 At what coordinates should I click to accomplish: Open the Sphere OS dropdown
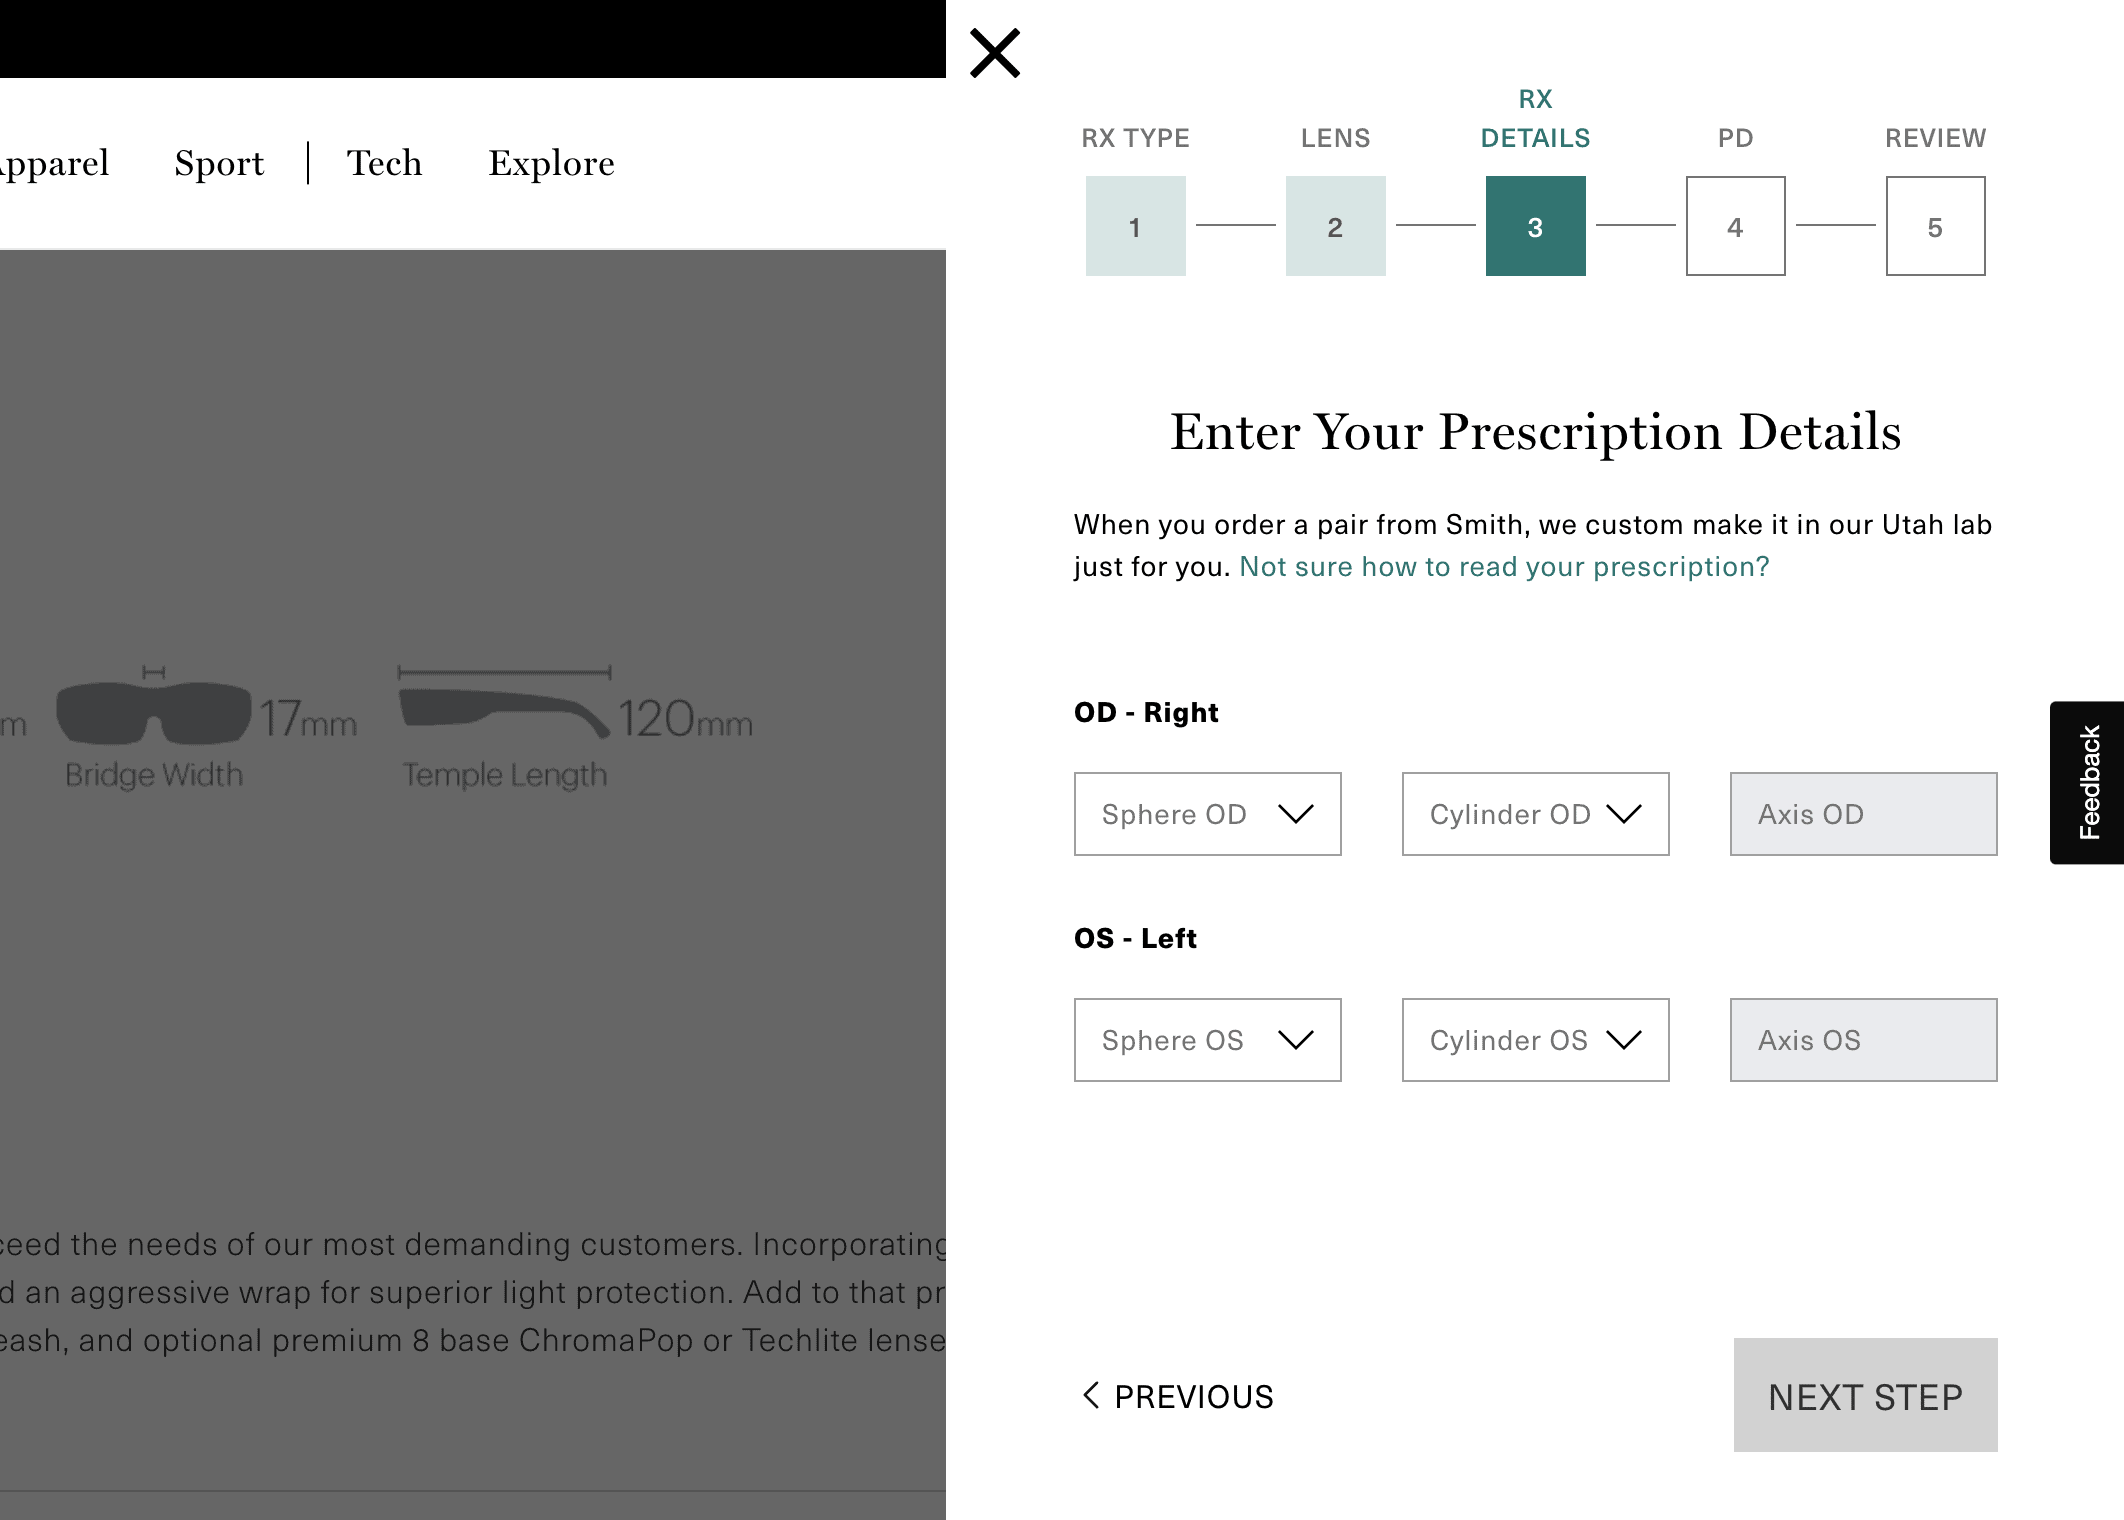(x=1207, y=1040)
